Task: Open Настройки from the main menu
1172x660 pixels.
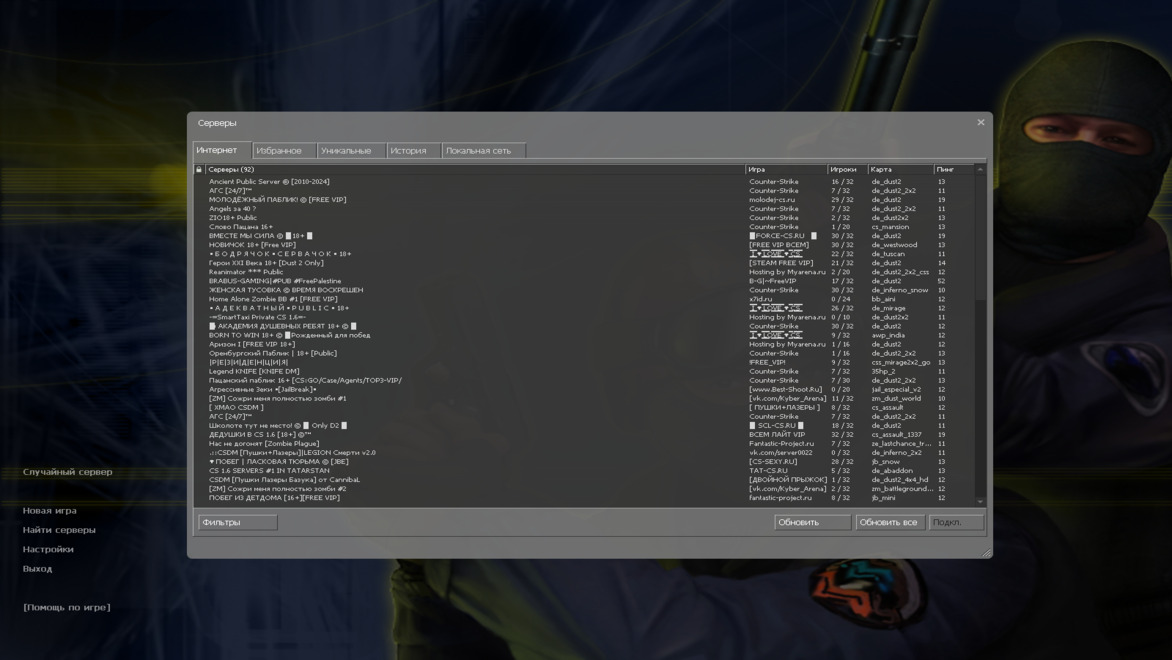Action: (48, 549)
